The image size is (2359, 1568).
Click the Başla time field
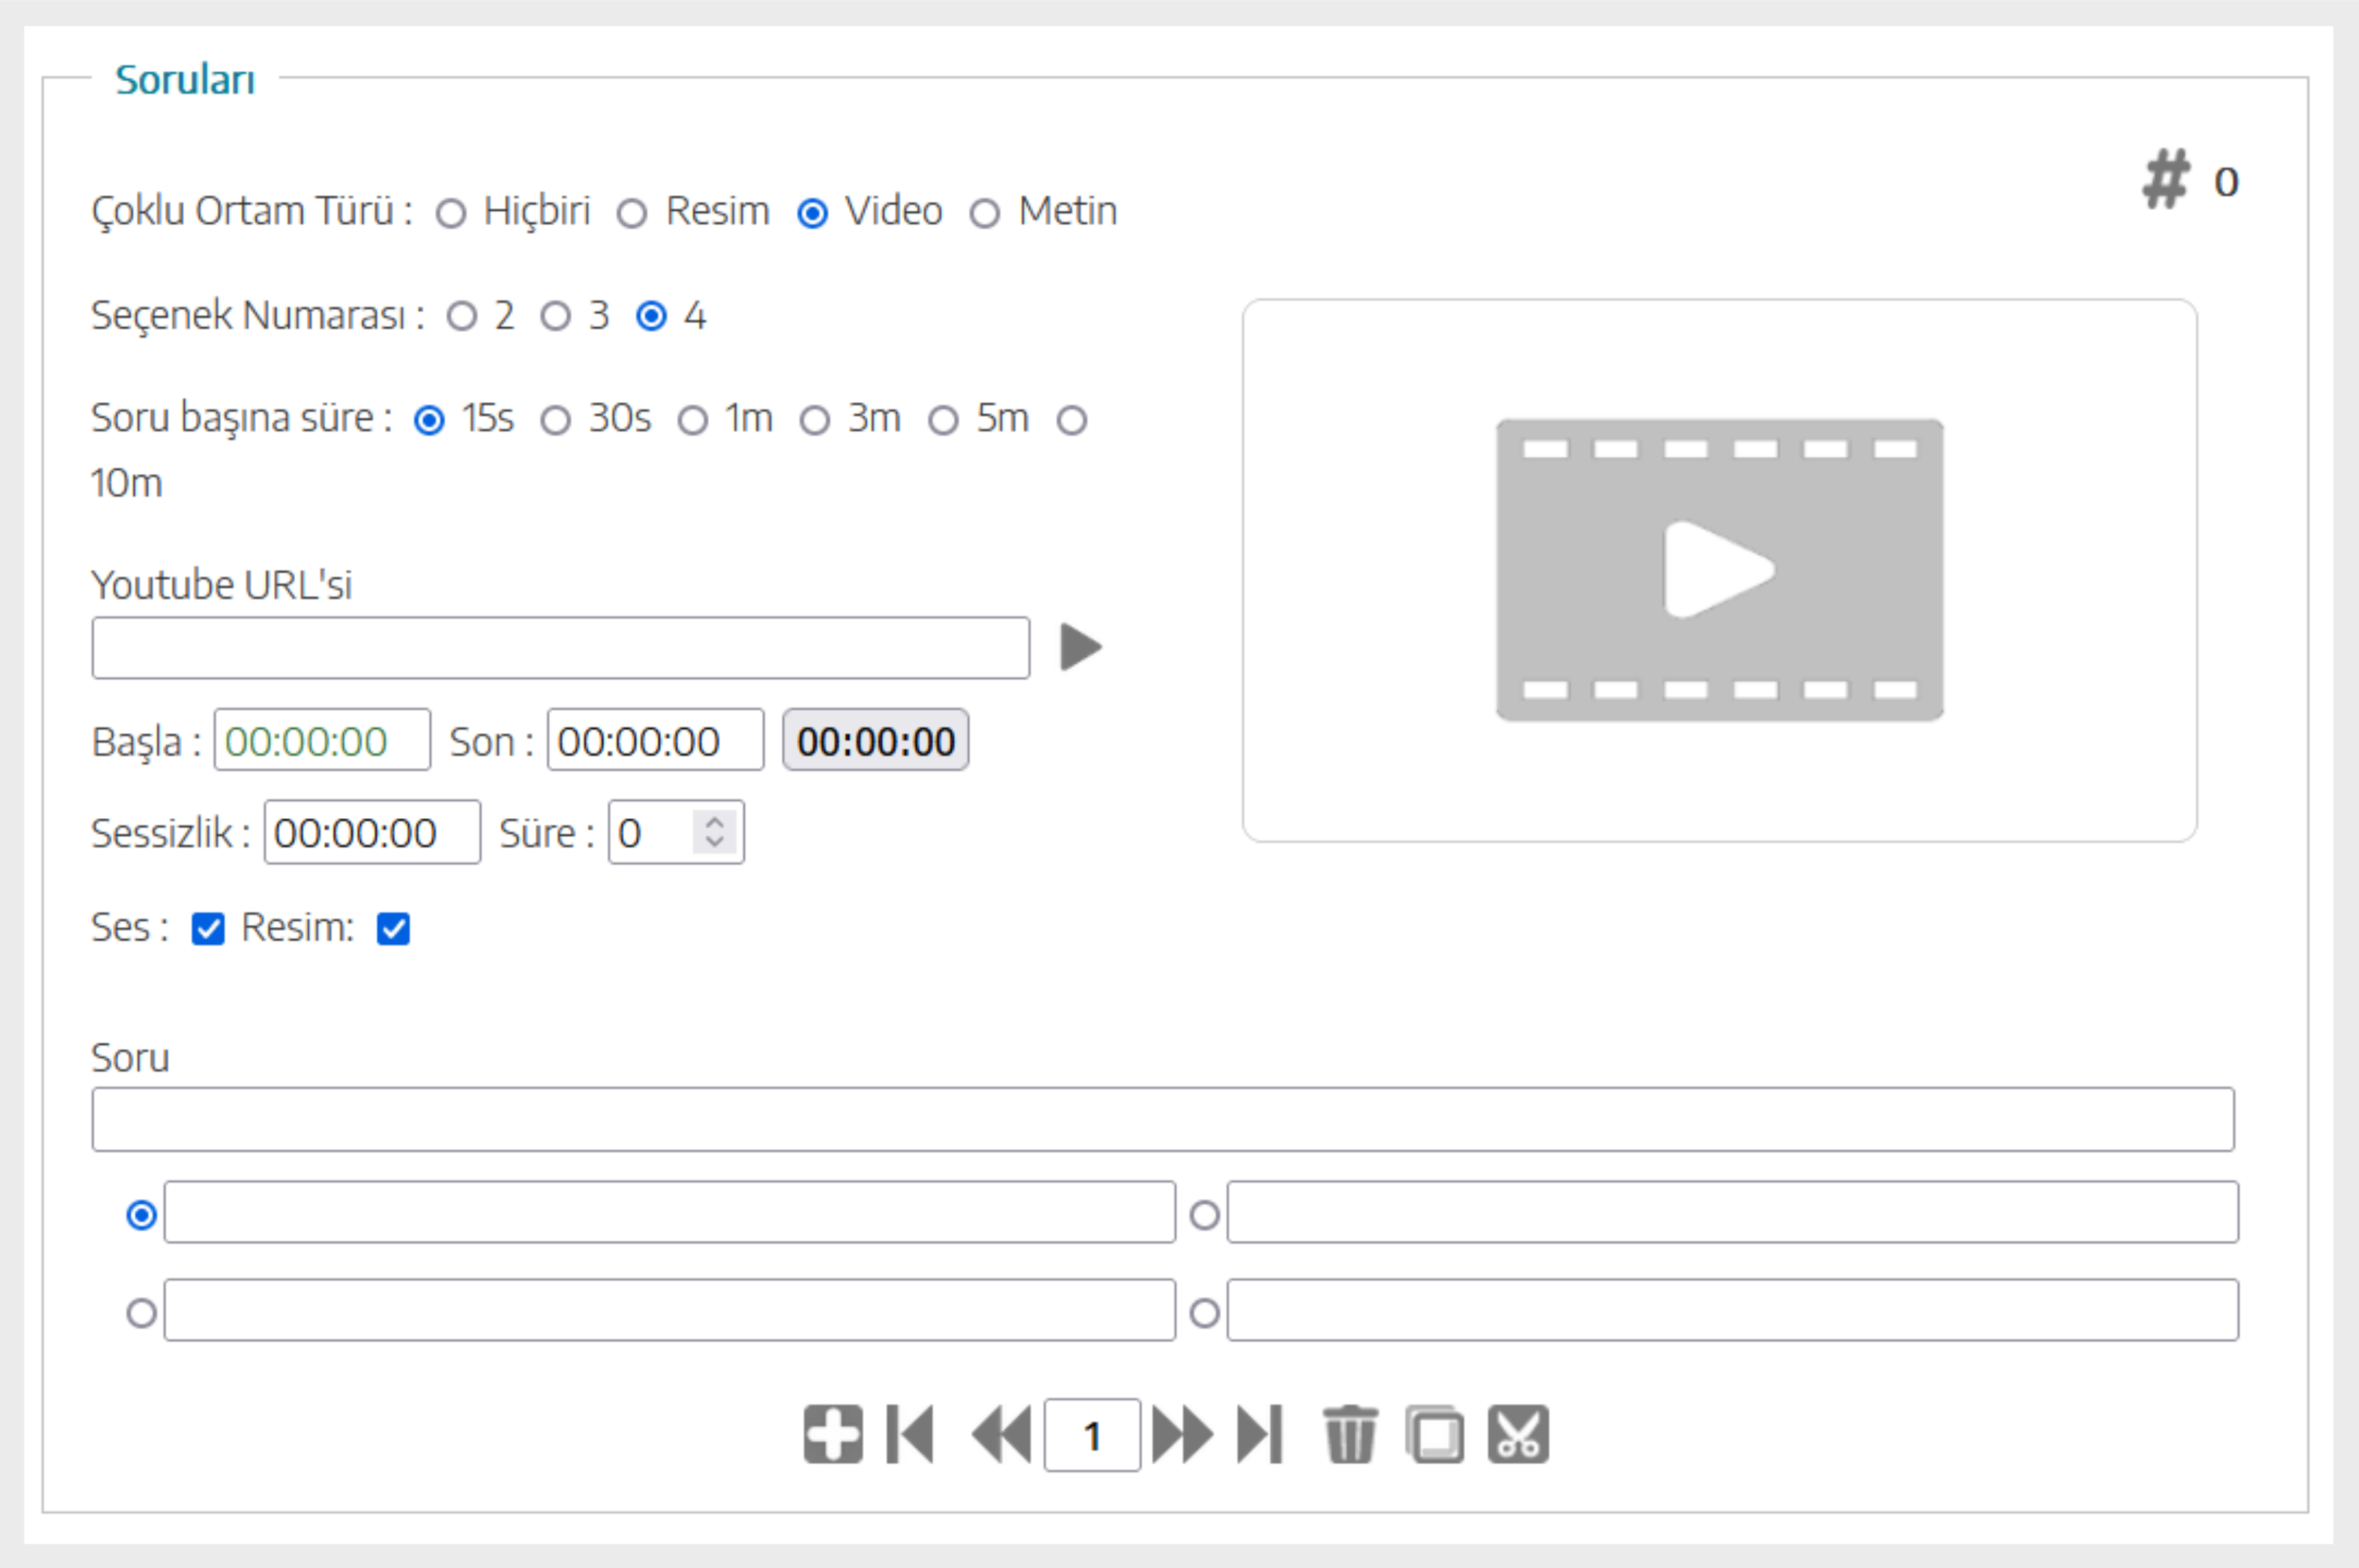pyautogui.click(x=322, y=740)
